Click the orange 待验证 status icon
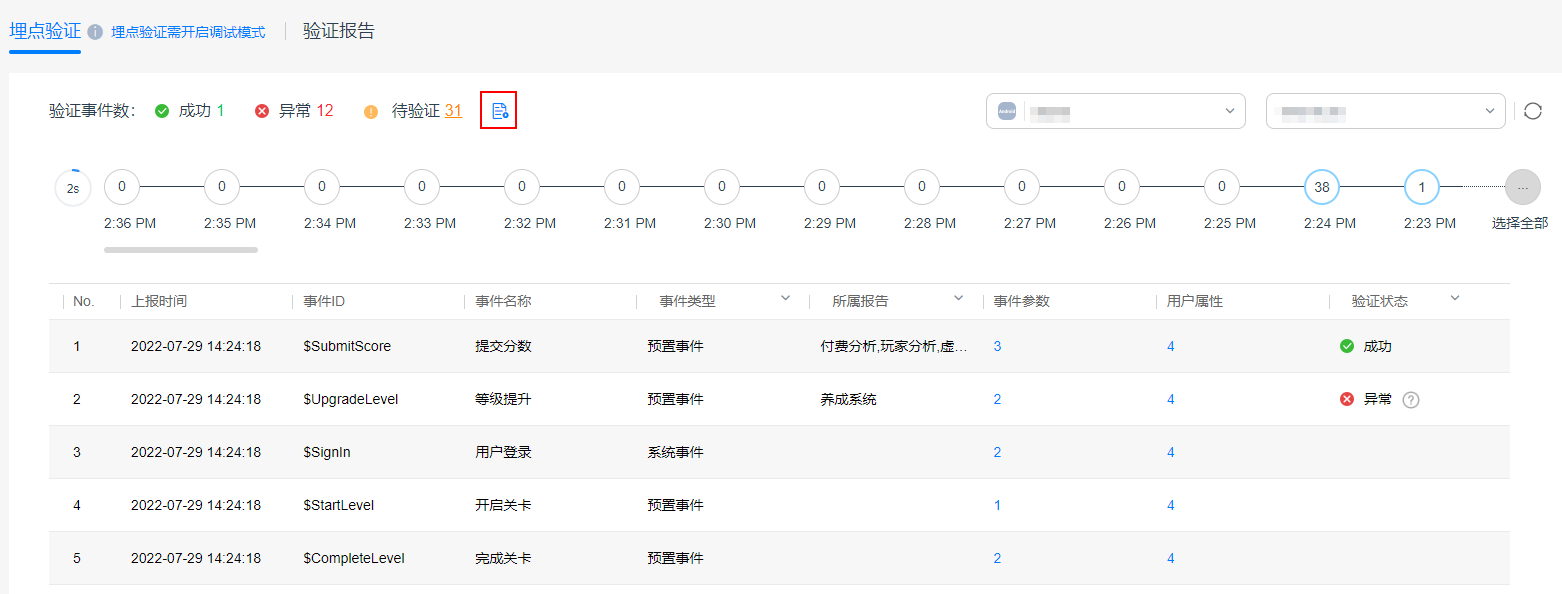The width and height of the screenshot is (1562, 594). [x=371, y=112]
